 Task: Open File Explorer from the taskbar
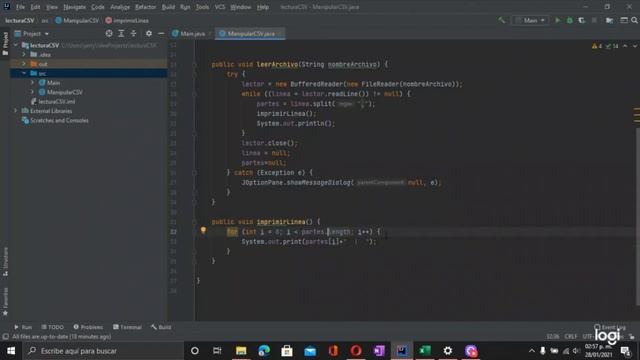coord(241,351)
